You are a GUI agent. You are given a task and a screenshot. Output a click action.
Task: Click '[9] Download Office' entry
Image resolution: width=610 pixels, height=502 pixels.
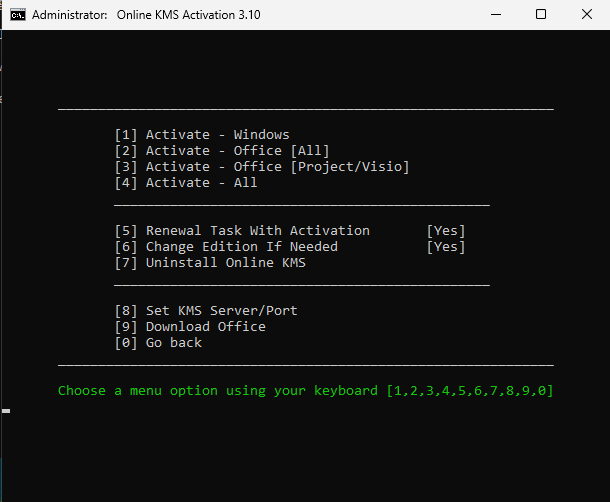point(190,326)
